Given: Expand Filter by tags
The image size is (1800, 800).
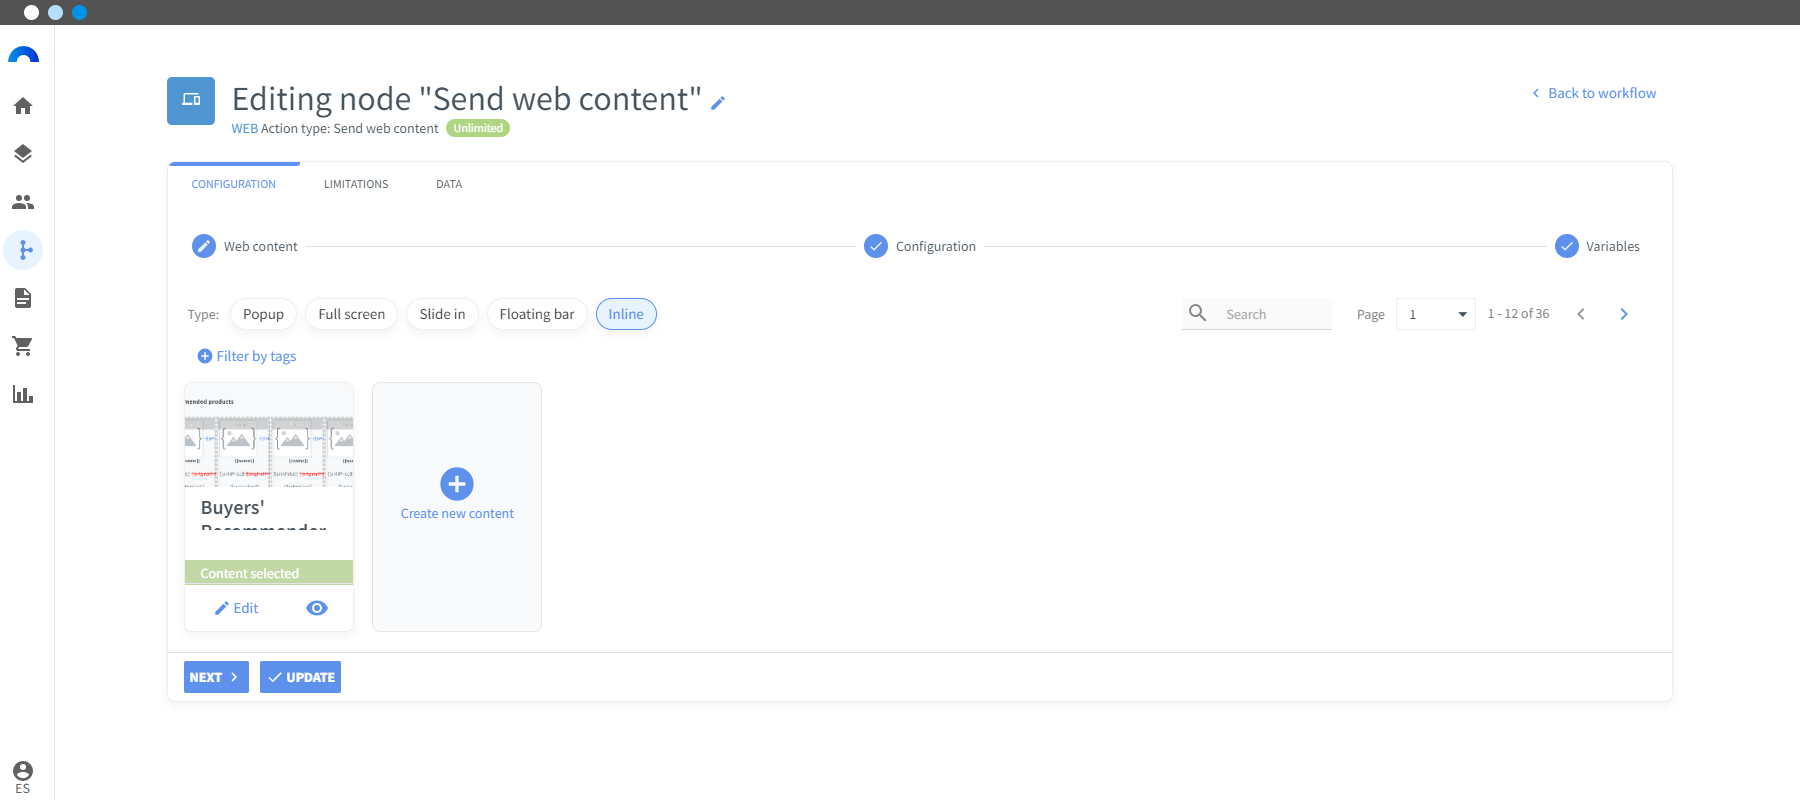Looking at the screenshot, I should point(247,356).
